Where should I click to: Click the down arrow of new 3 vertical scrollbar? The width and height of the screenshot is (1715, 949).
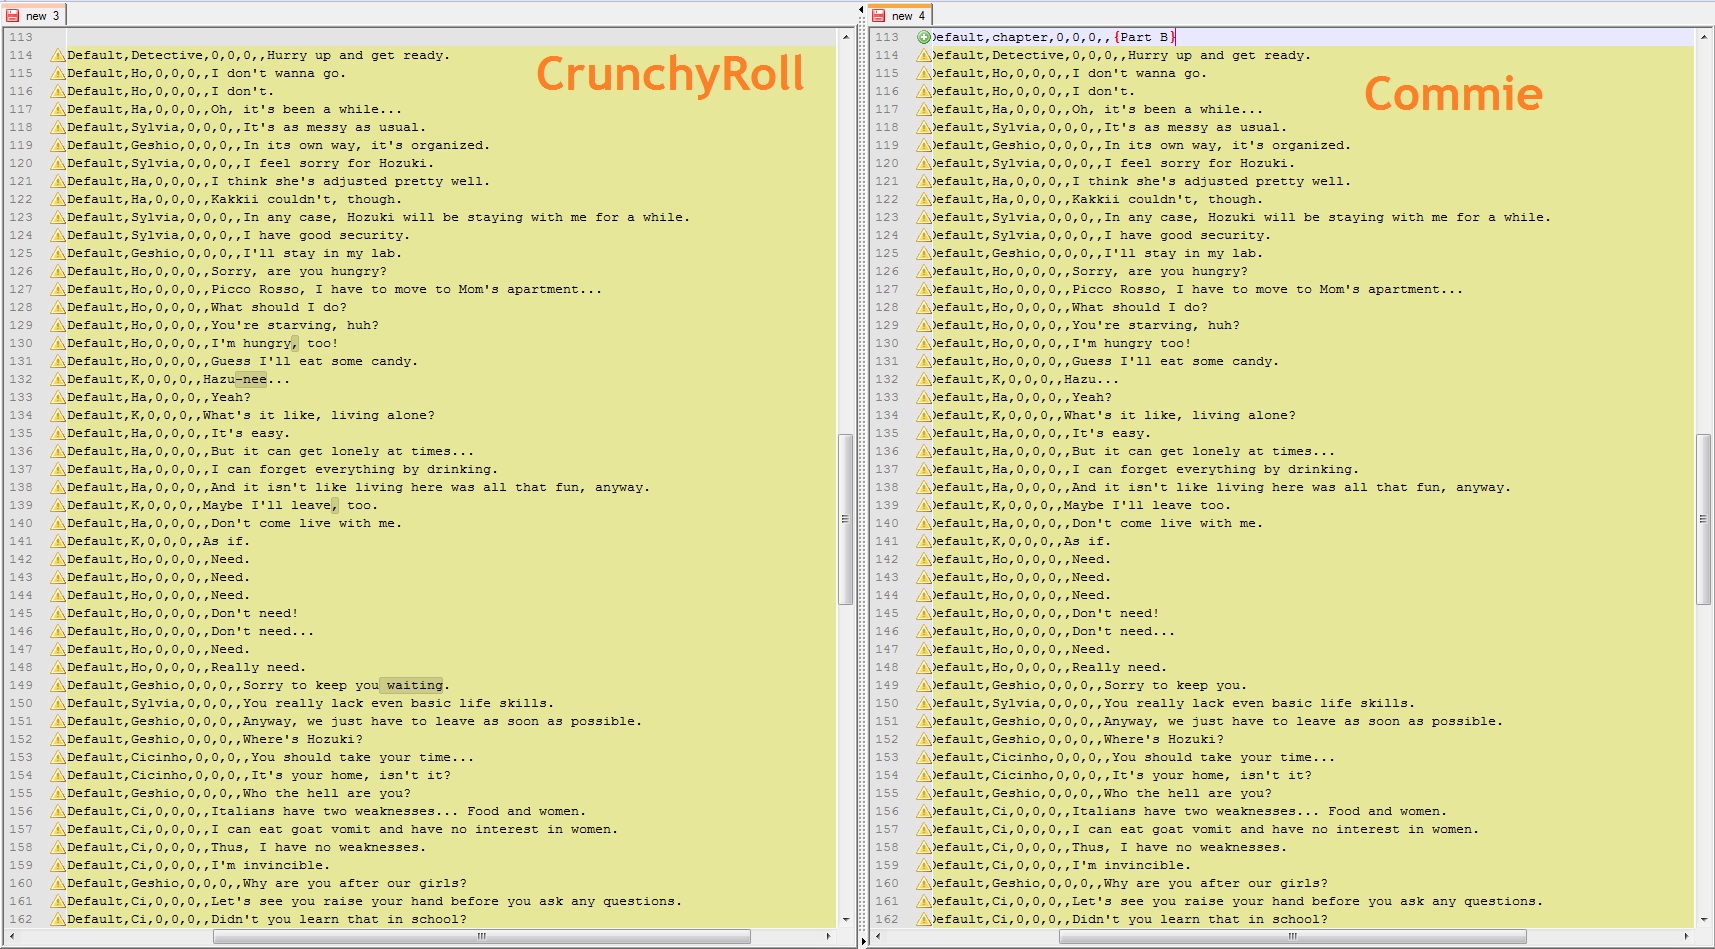point(846,919)
